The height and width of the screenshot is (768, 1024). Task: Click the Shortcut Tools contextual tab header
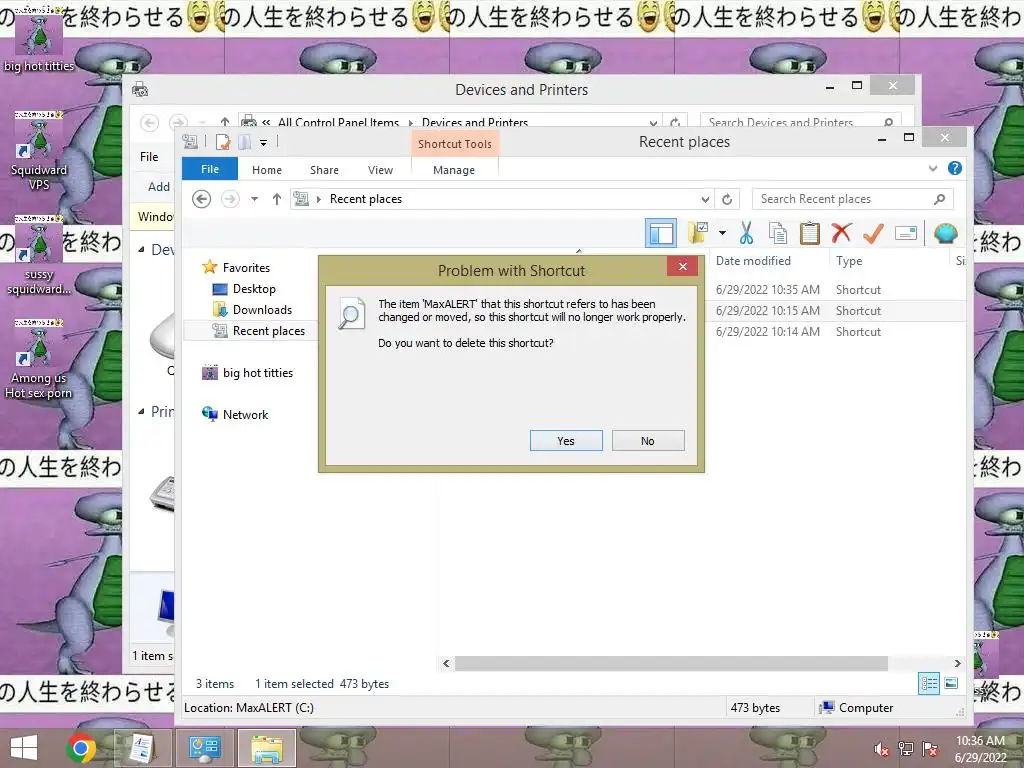tap(455, 144)
